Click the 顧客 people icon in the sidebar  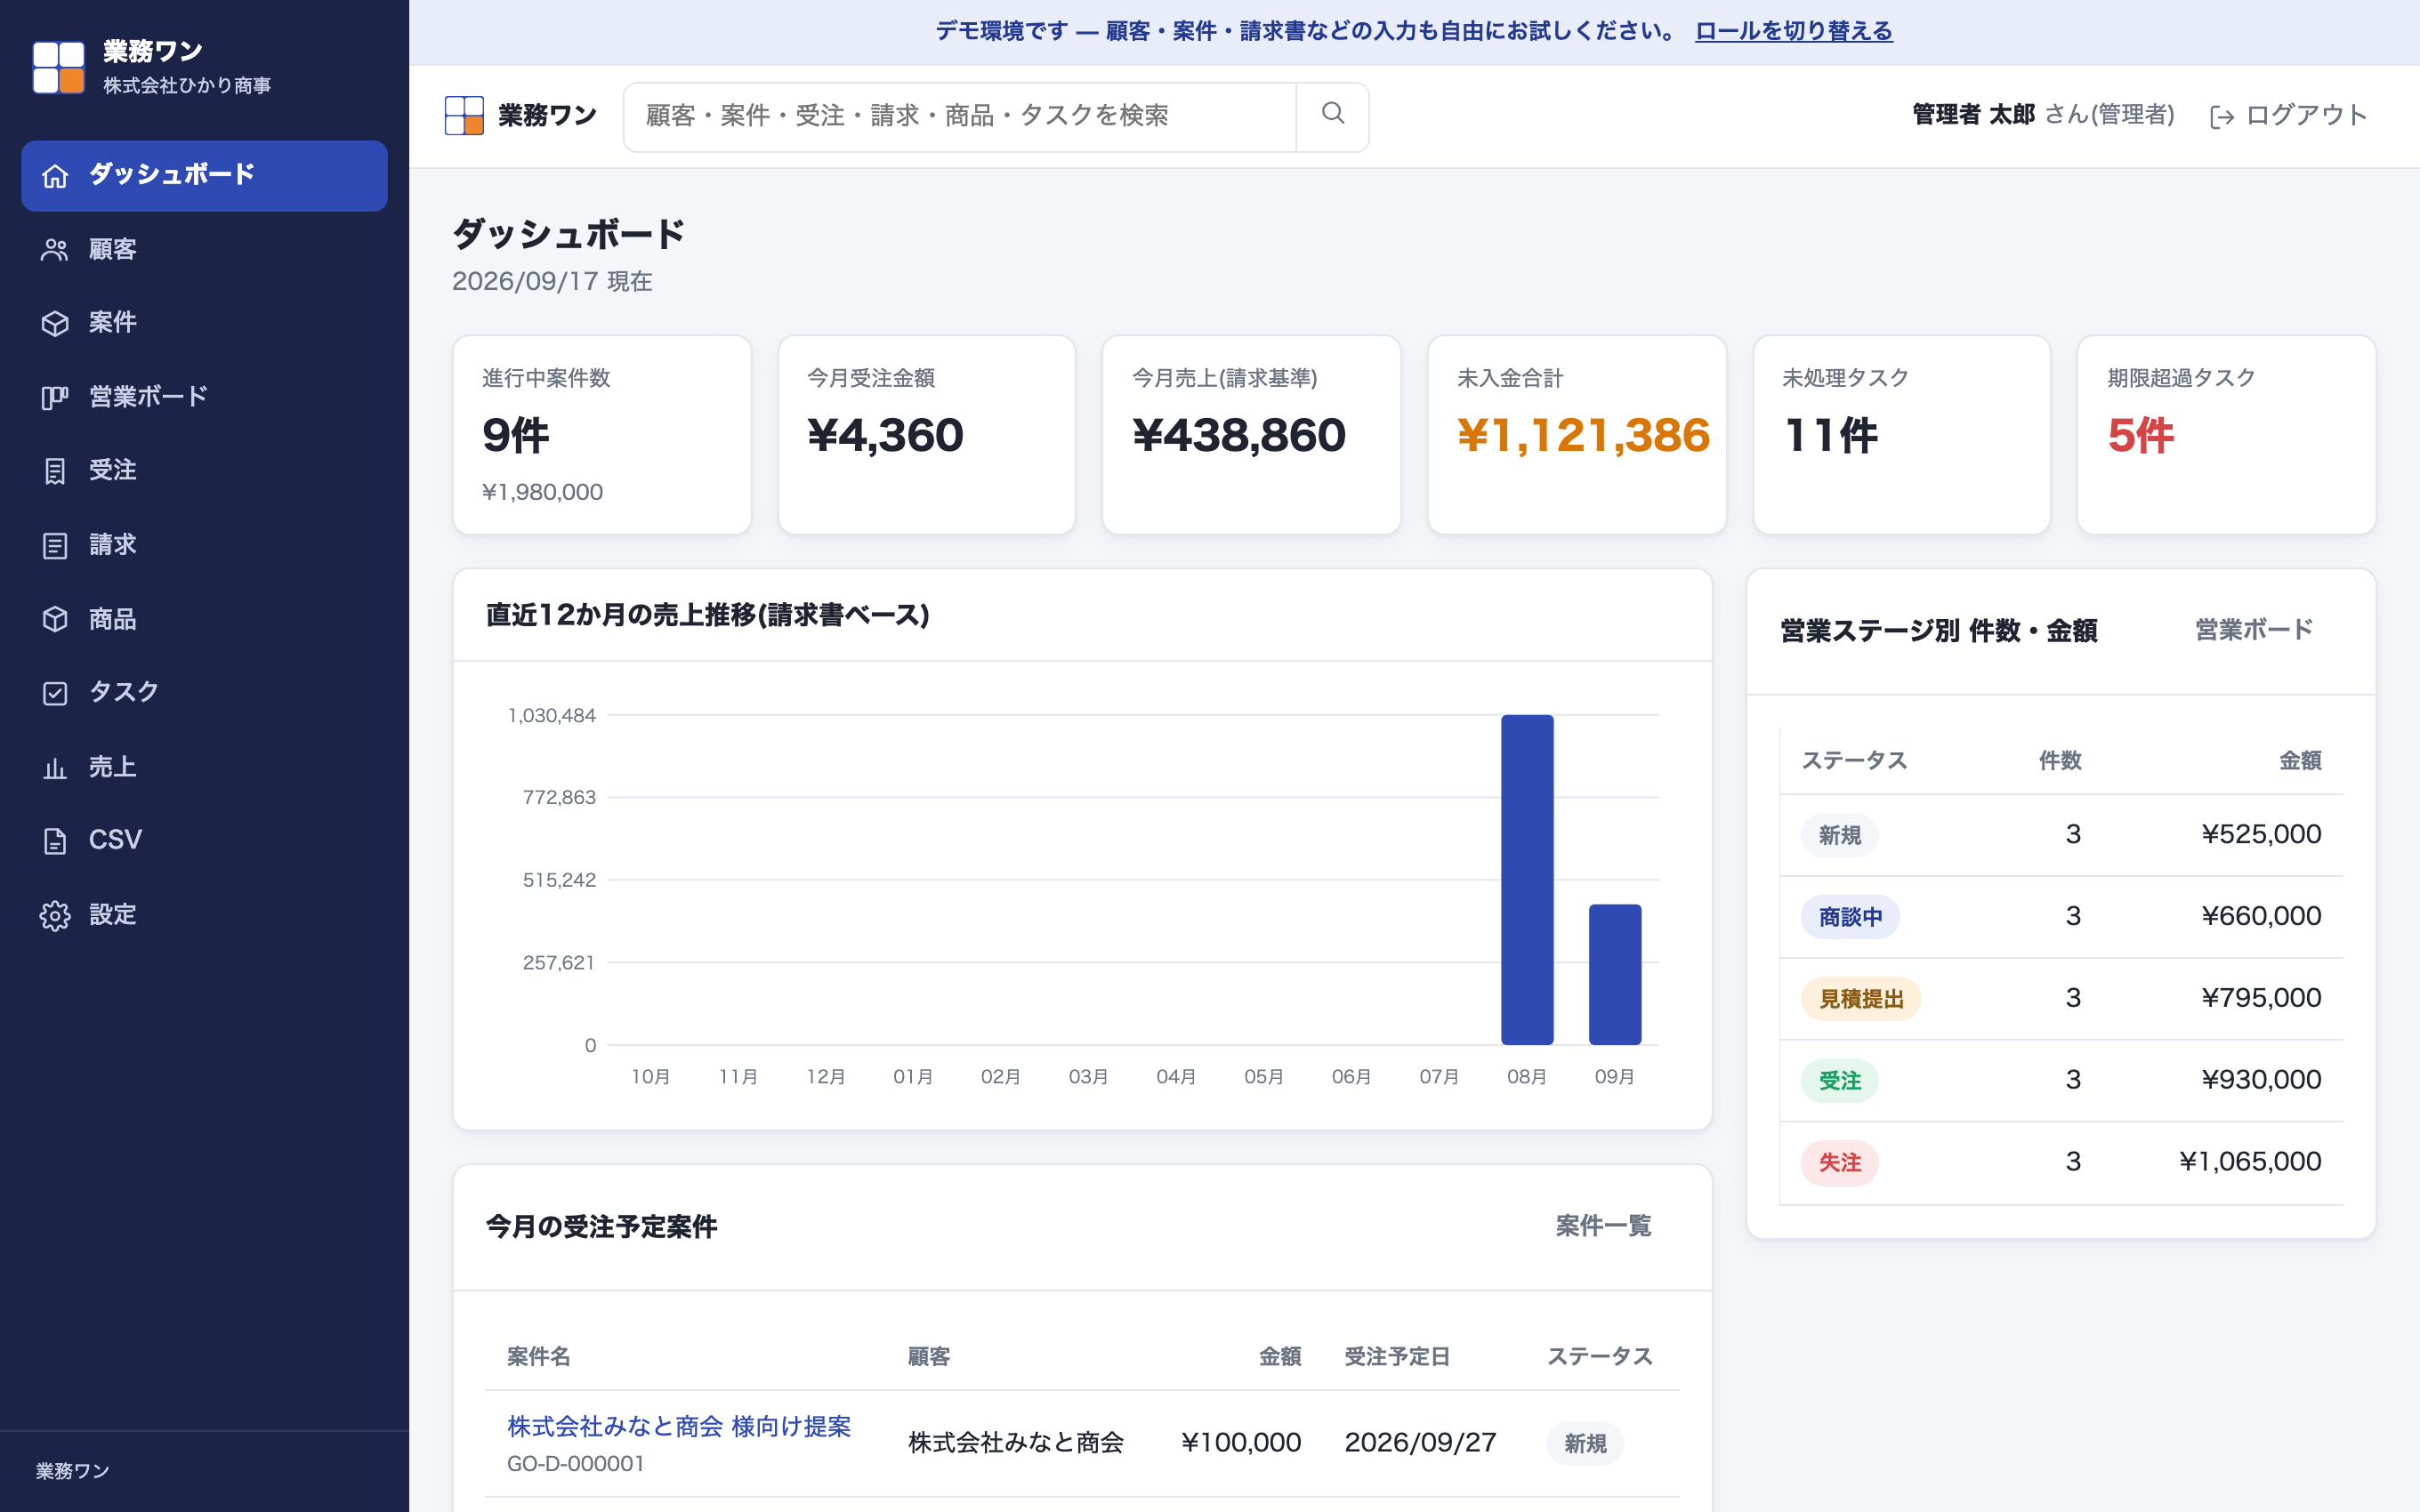(x=55, y=250)
